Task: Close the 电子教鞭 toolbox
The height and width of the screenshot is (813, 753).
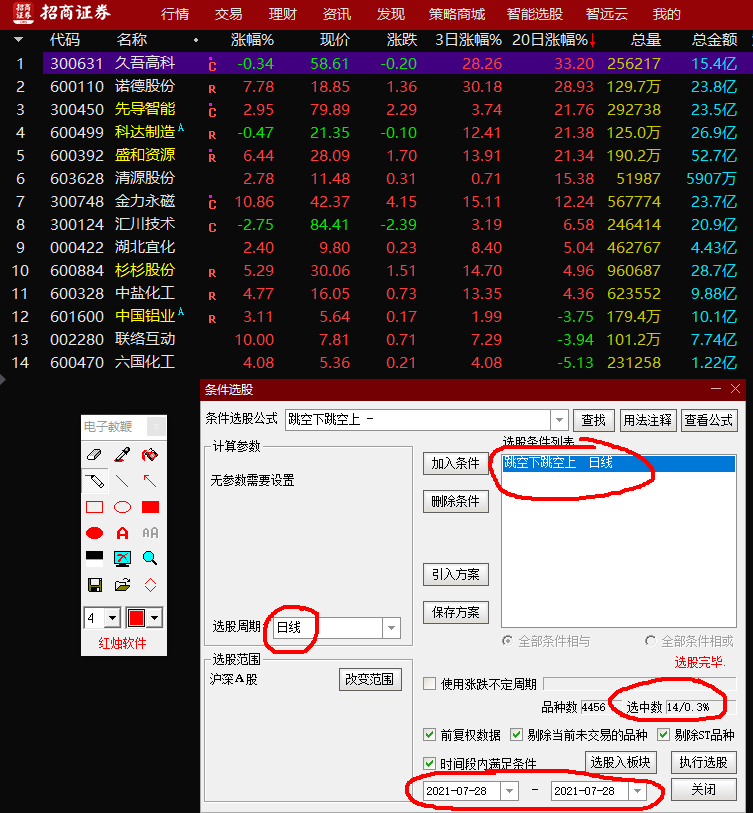Action: 157,426
